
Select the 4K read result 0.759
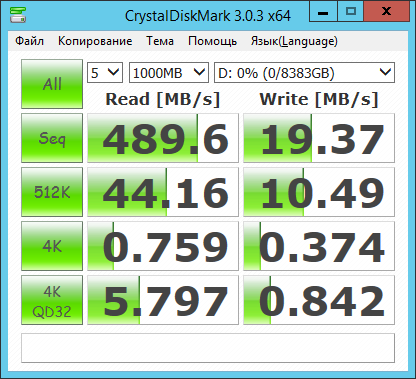coord(163,246)
